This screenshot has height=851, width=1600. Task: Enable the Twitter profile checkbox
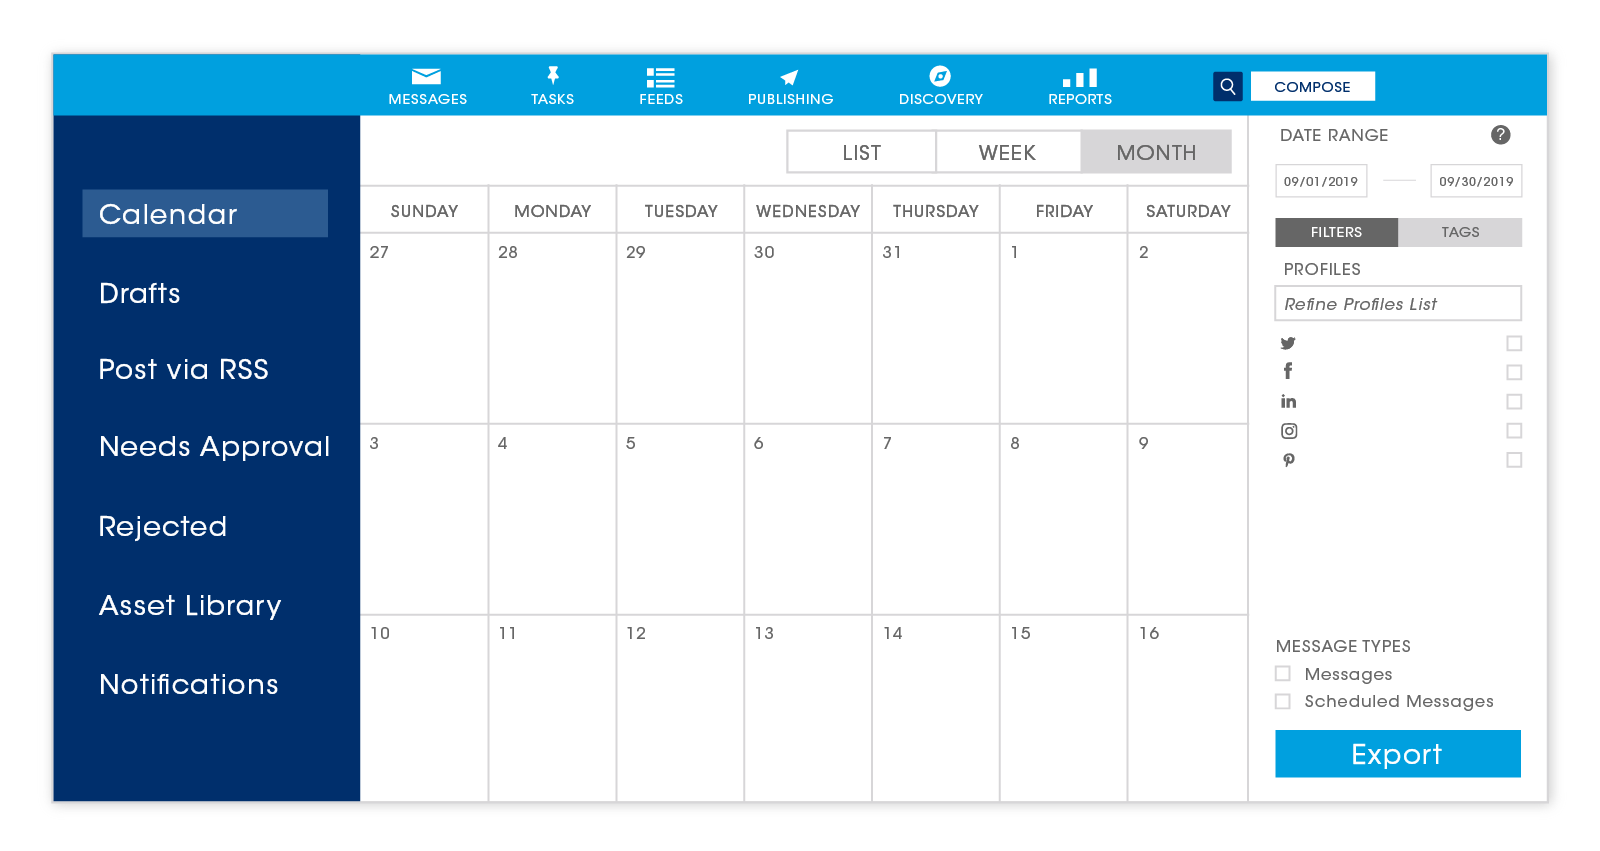click(x=1514, y=344)
